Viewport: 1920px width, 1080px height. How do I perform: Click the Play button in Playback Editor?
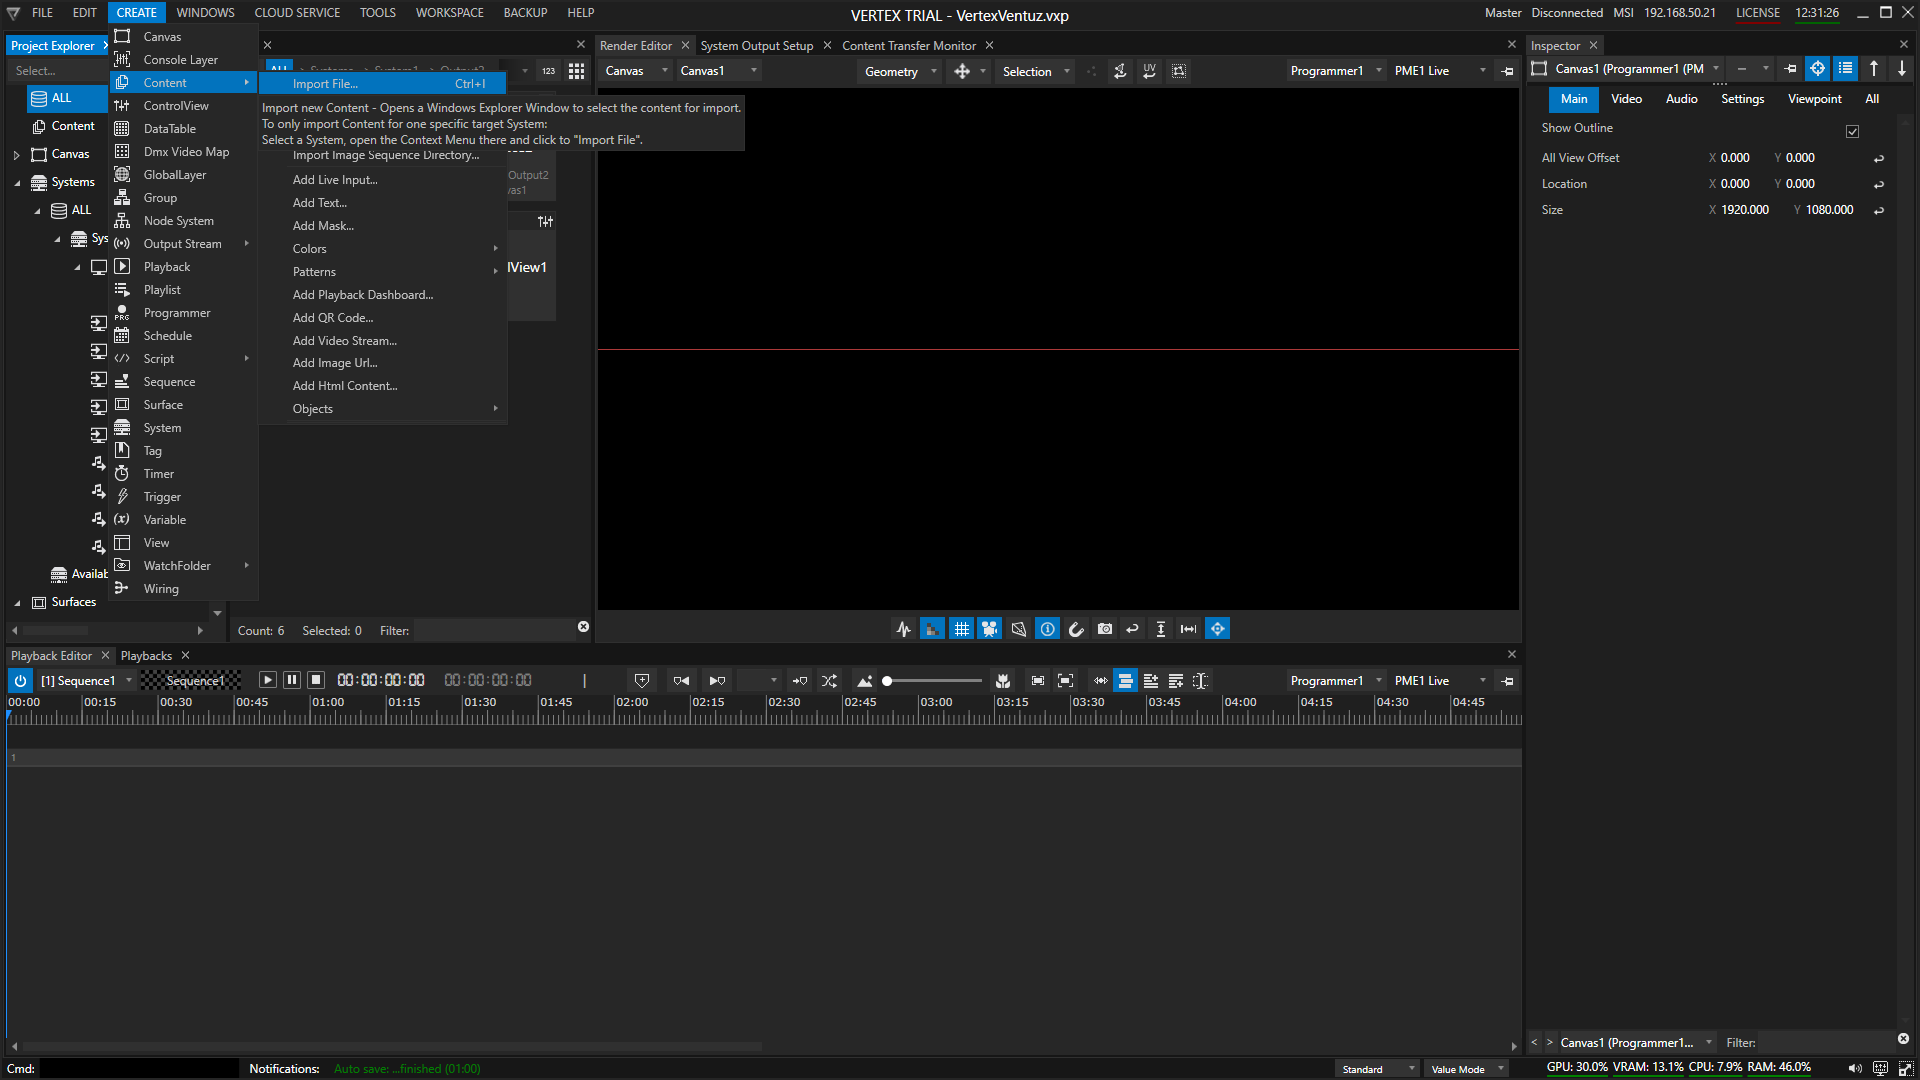(267, 680)
